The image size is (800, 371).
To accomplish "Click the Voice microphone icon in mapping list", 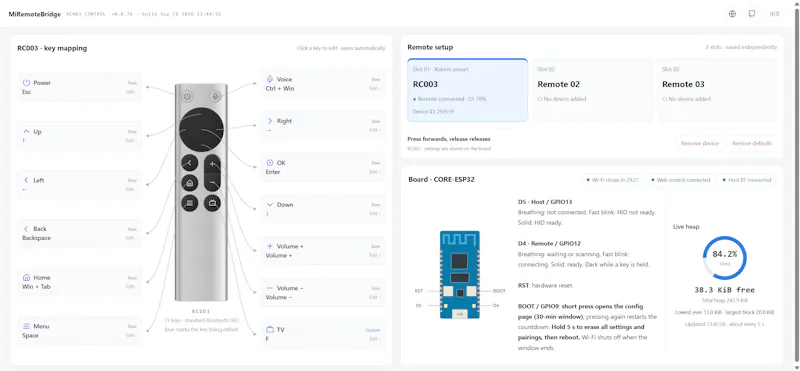I will (270, 79).
